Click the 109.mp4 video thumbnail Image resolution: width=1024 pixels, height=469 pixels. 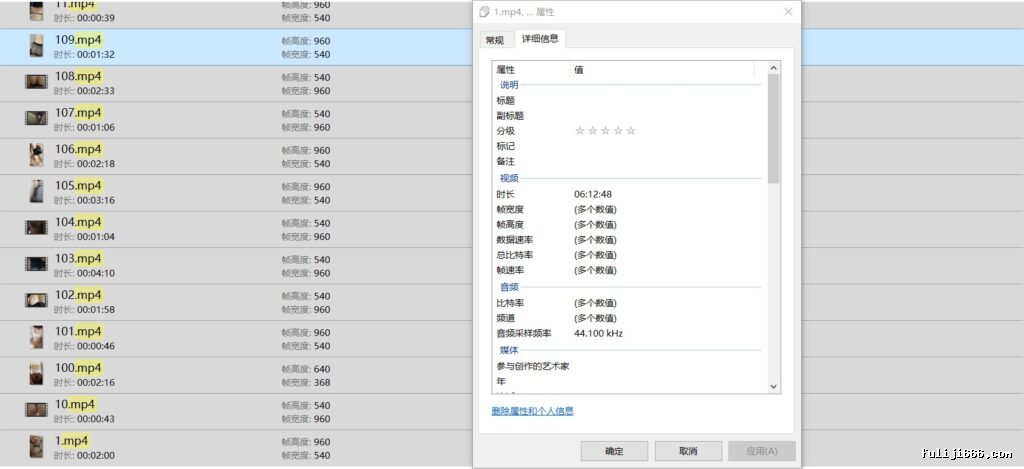coord(37,46)
